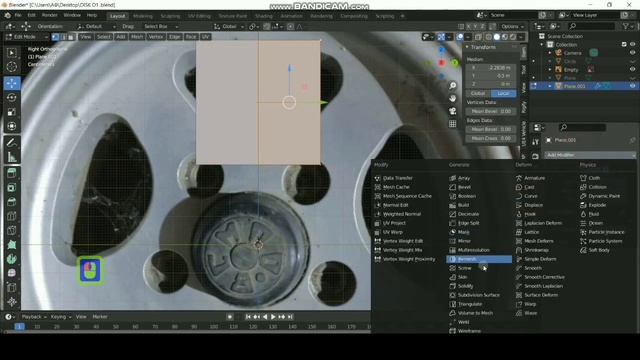Select the Measure tool
This screenshot has height=360, width=640.
coord(12,157)
